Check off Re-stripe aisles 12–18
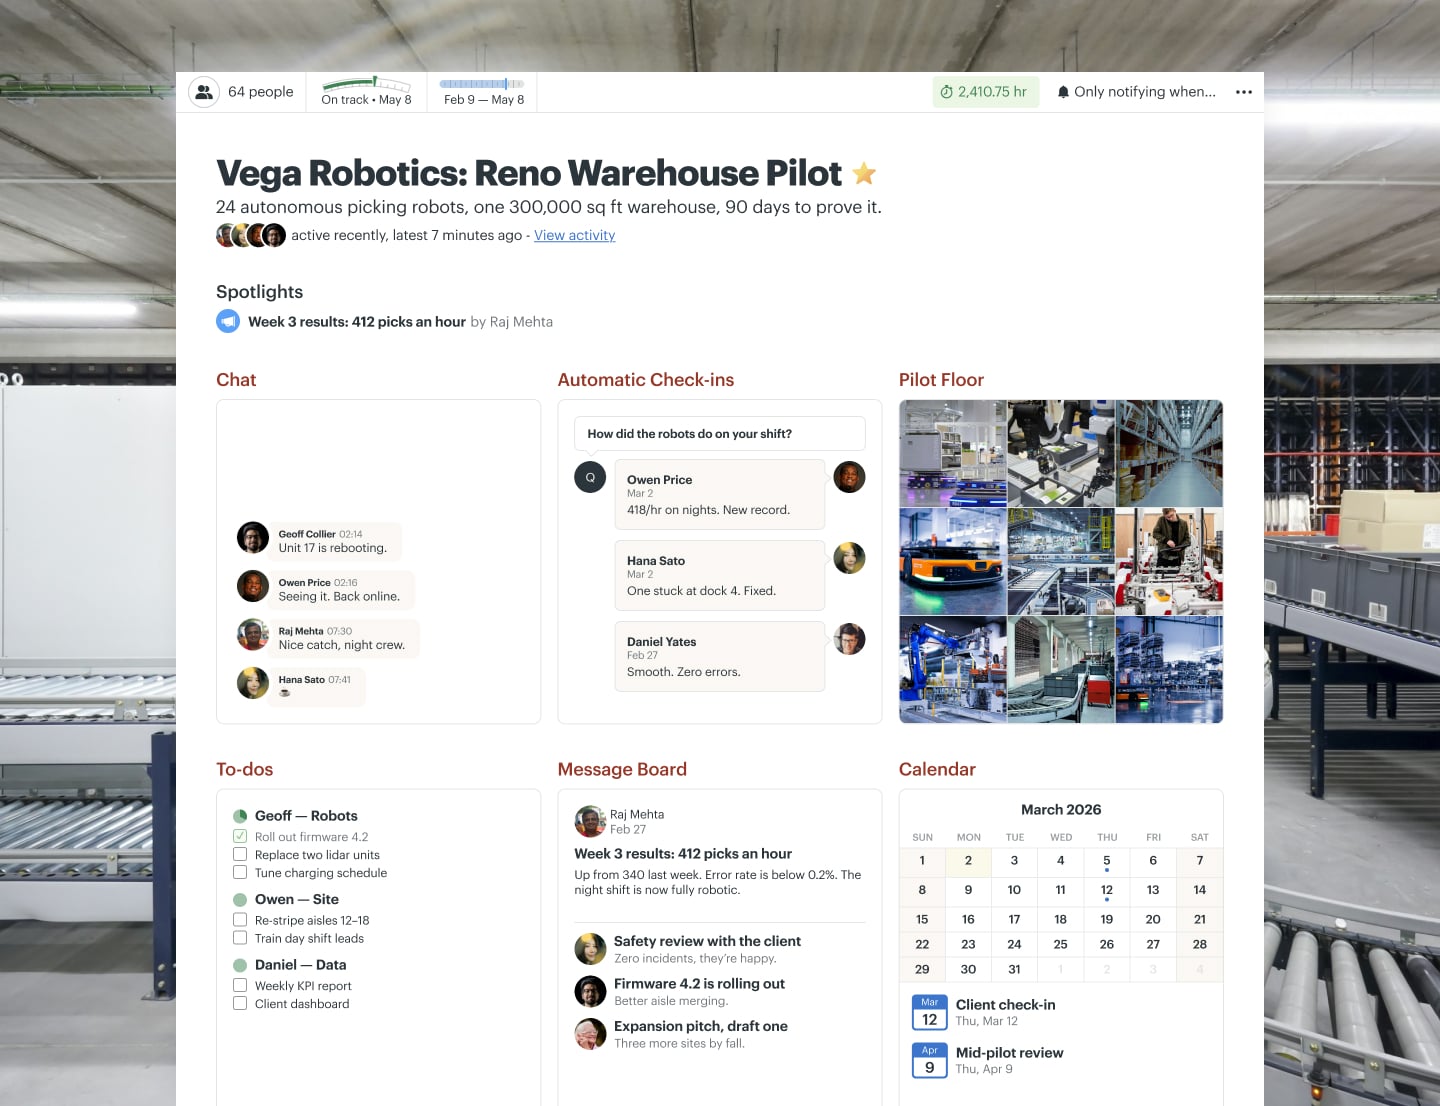Image resolution: width=1440 pixels, height=1106 pixels. tap(240, 920)
